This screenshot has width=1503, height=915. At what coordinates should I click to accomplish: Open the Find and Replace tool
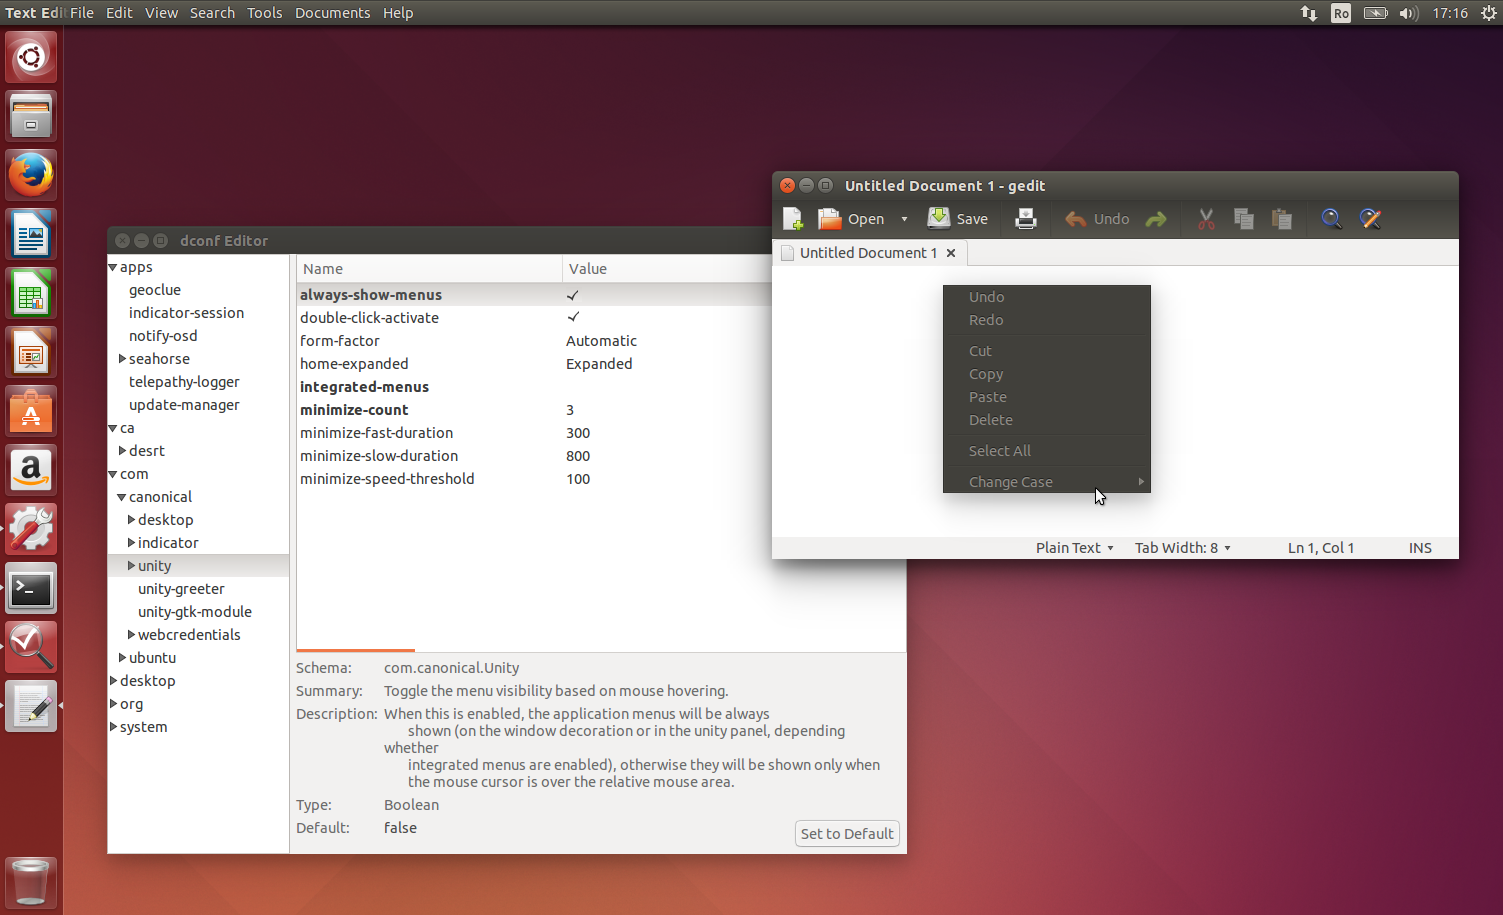click(x=1370, y=218)
